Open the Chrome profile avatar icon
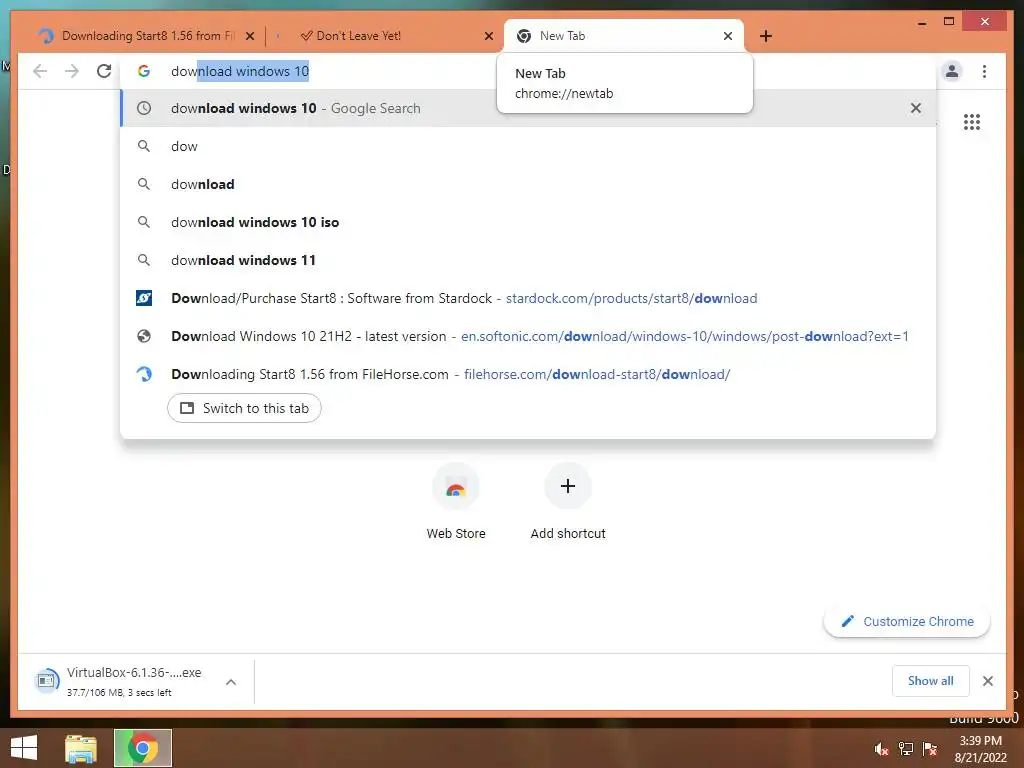1024x768 pixels. pos(952,71)
